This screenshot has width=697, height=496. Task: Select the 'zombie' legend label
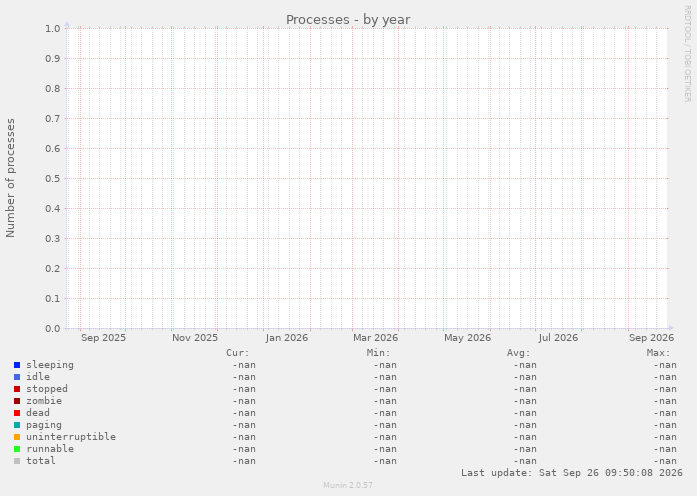tap(44, 401)
